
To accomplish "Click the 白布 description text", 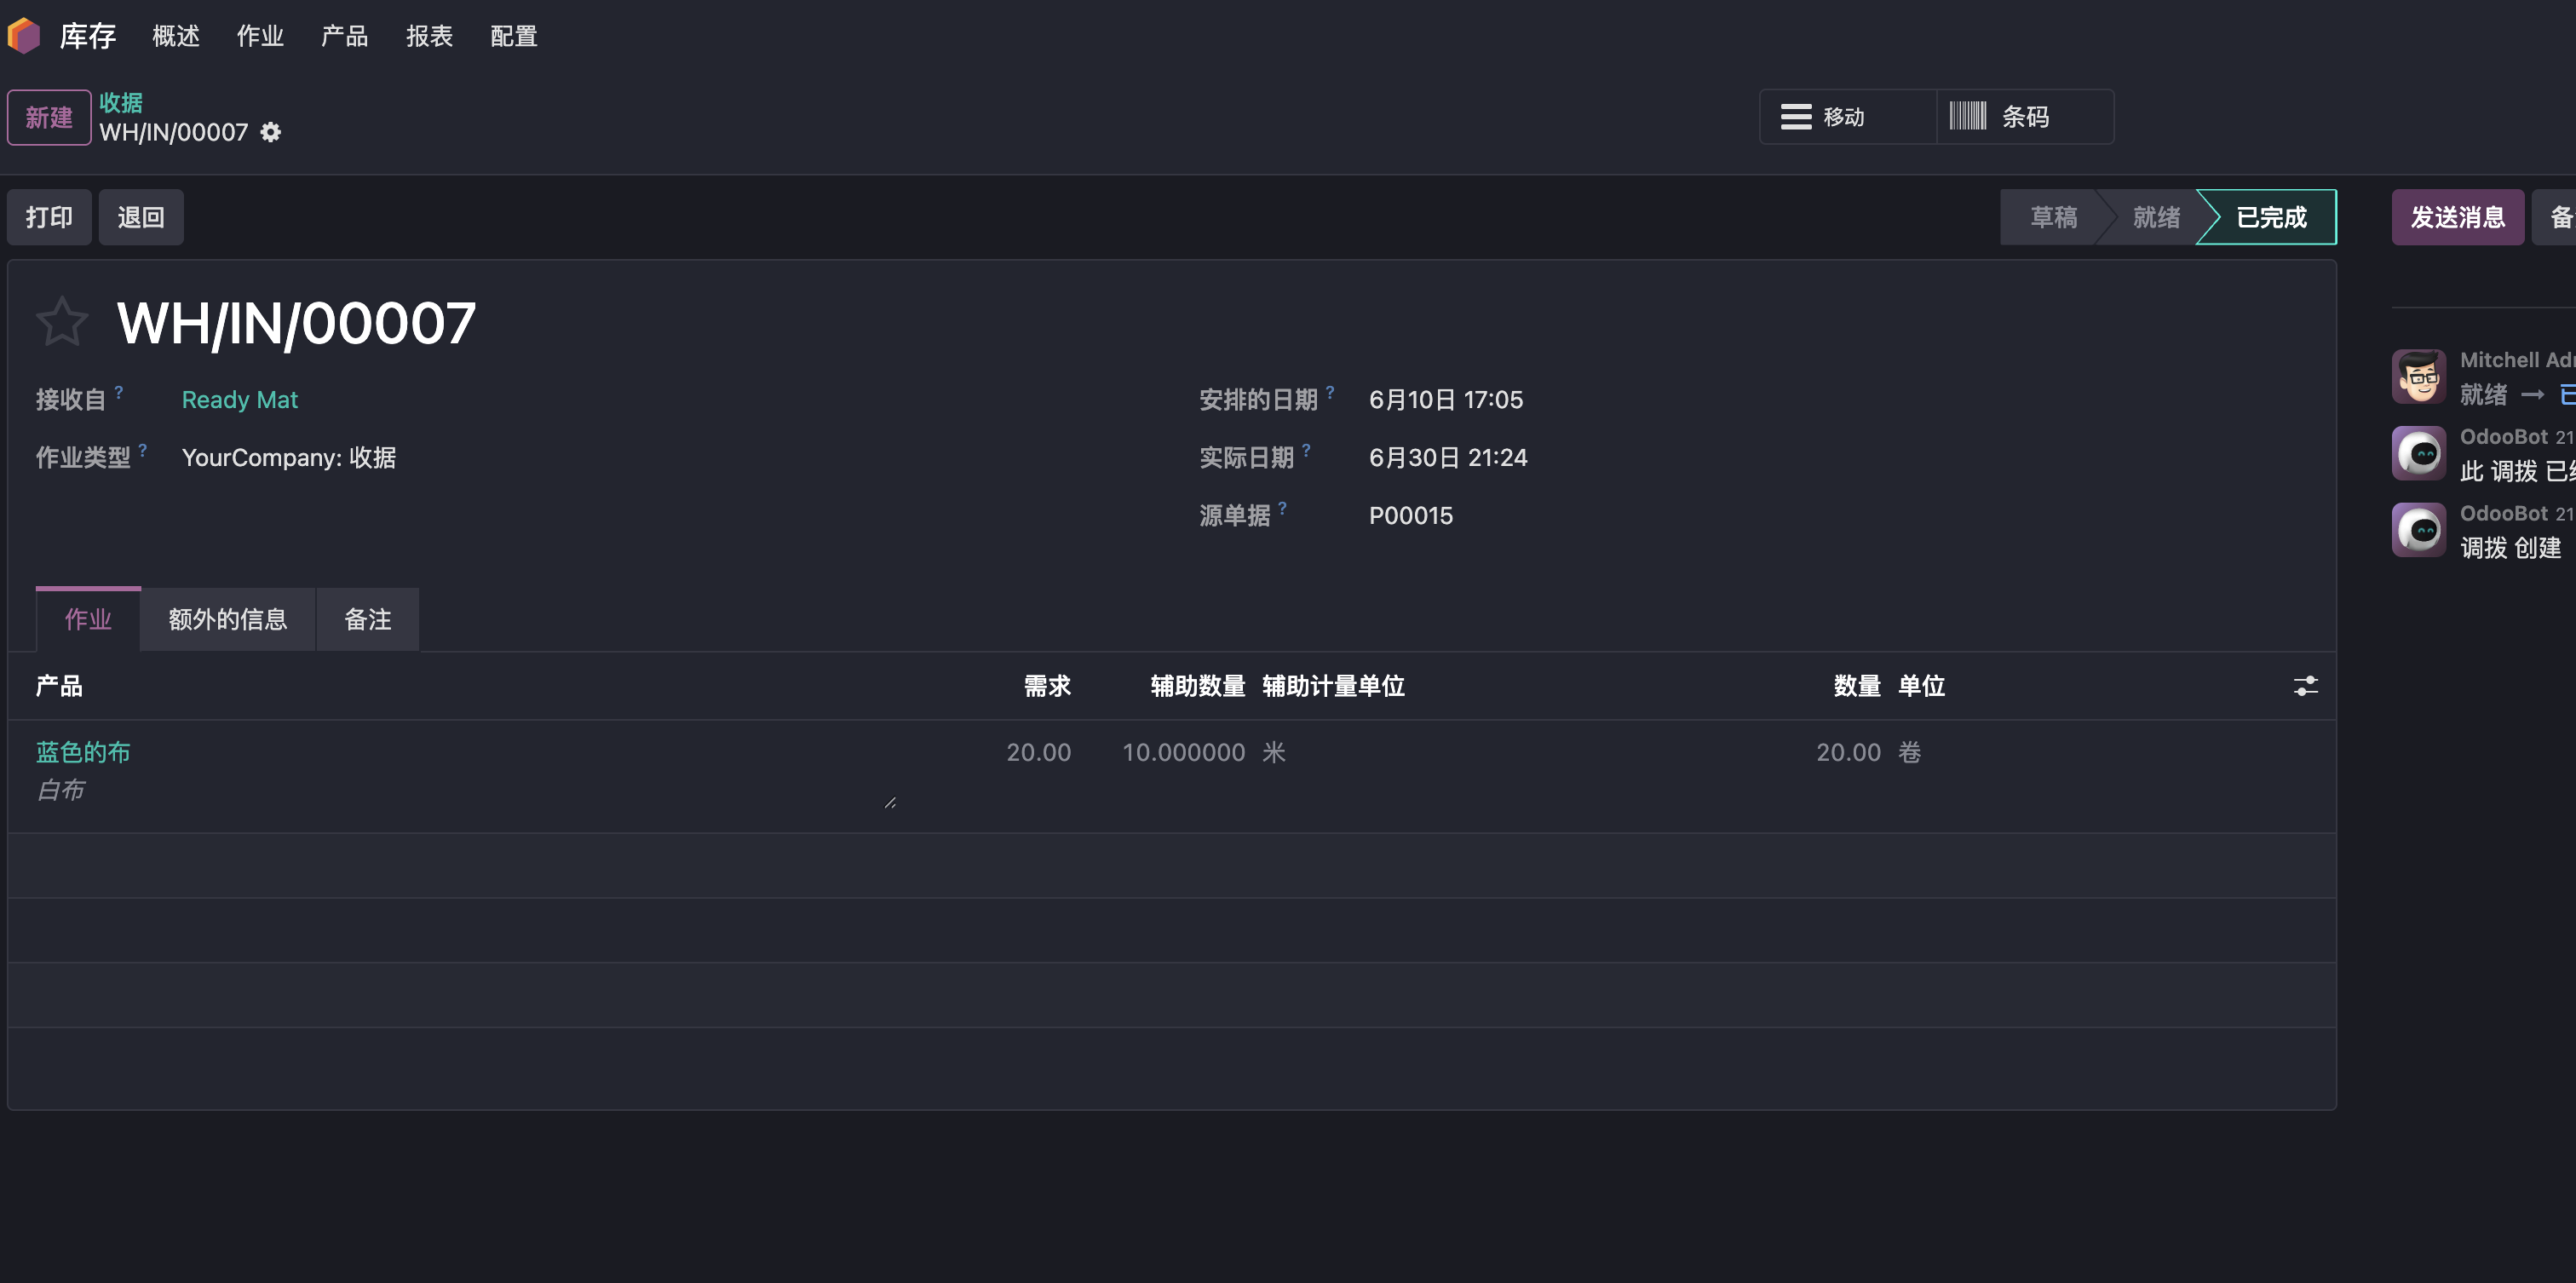I will pyautogui.click(x=61, y=790).
